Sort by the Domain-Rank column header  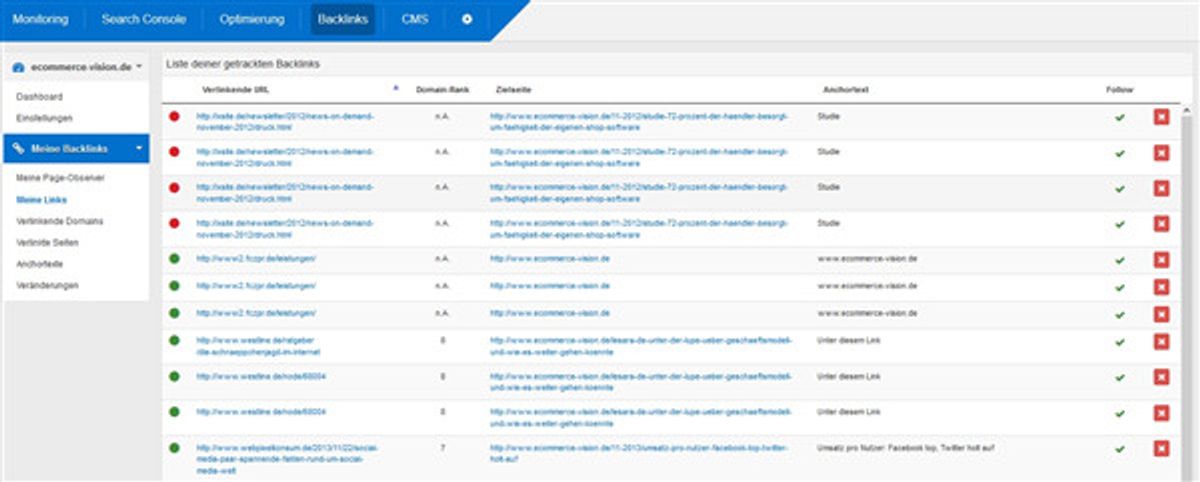point(441,89)
